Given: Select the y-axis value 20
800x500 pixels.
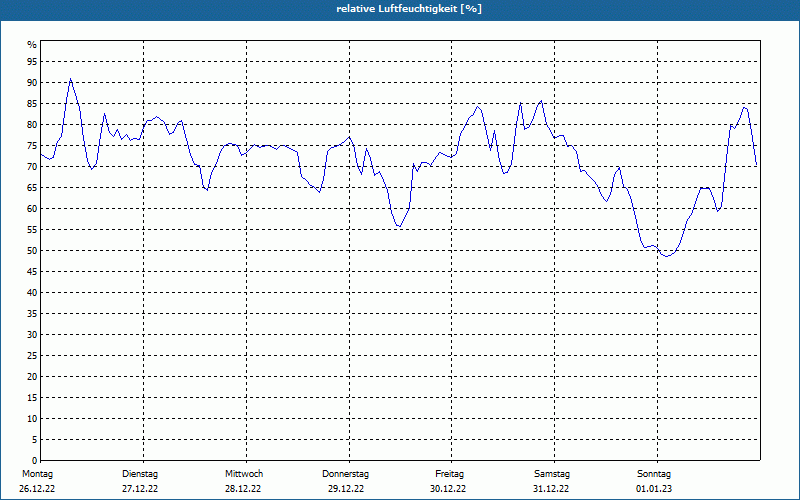Looking at the screenshot, I should coord(32,377).
